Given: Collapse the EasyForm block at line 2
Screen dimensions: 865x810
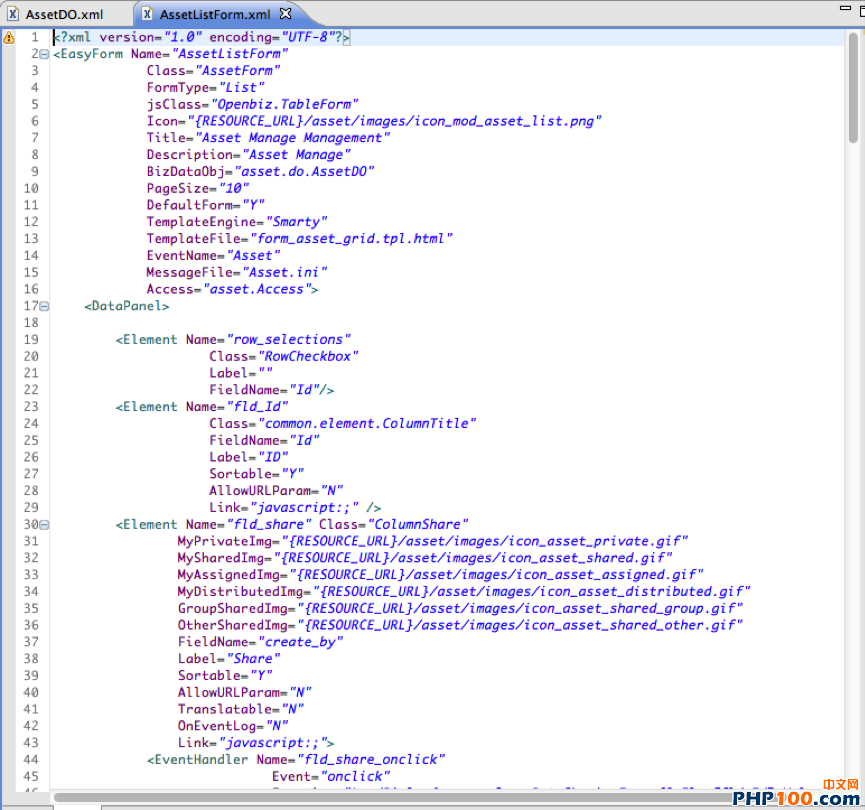Looking at the screenshot, I should click(44, 54).
